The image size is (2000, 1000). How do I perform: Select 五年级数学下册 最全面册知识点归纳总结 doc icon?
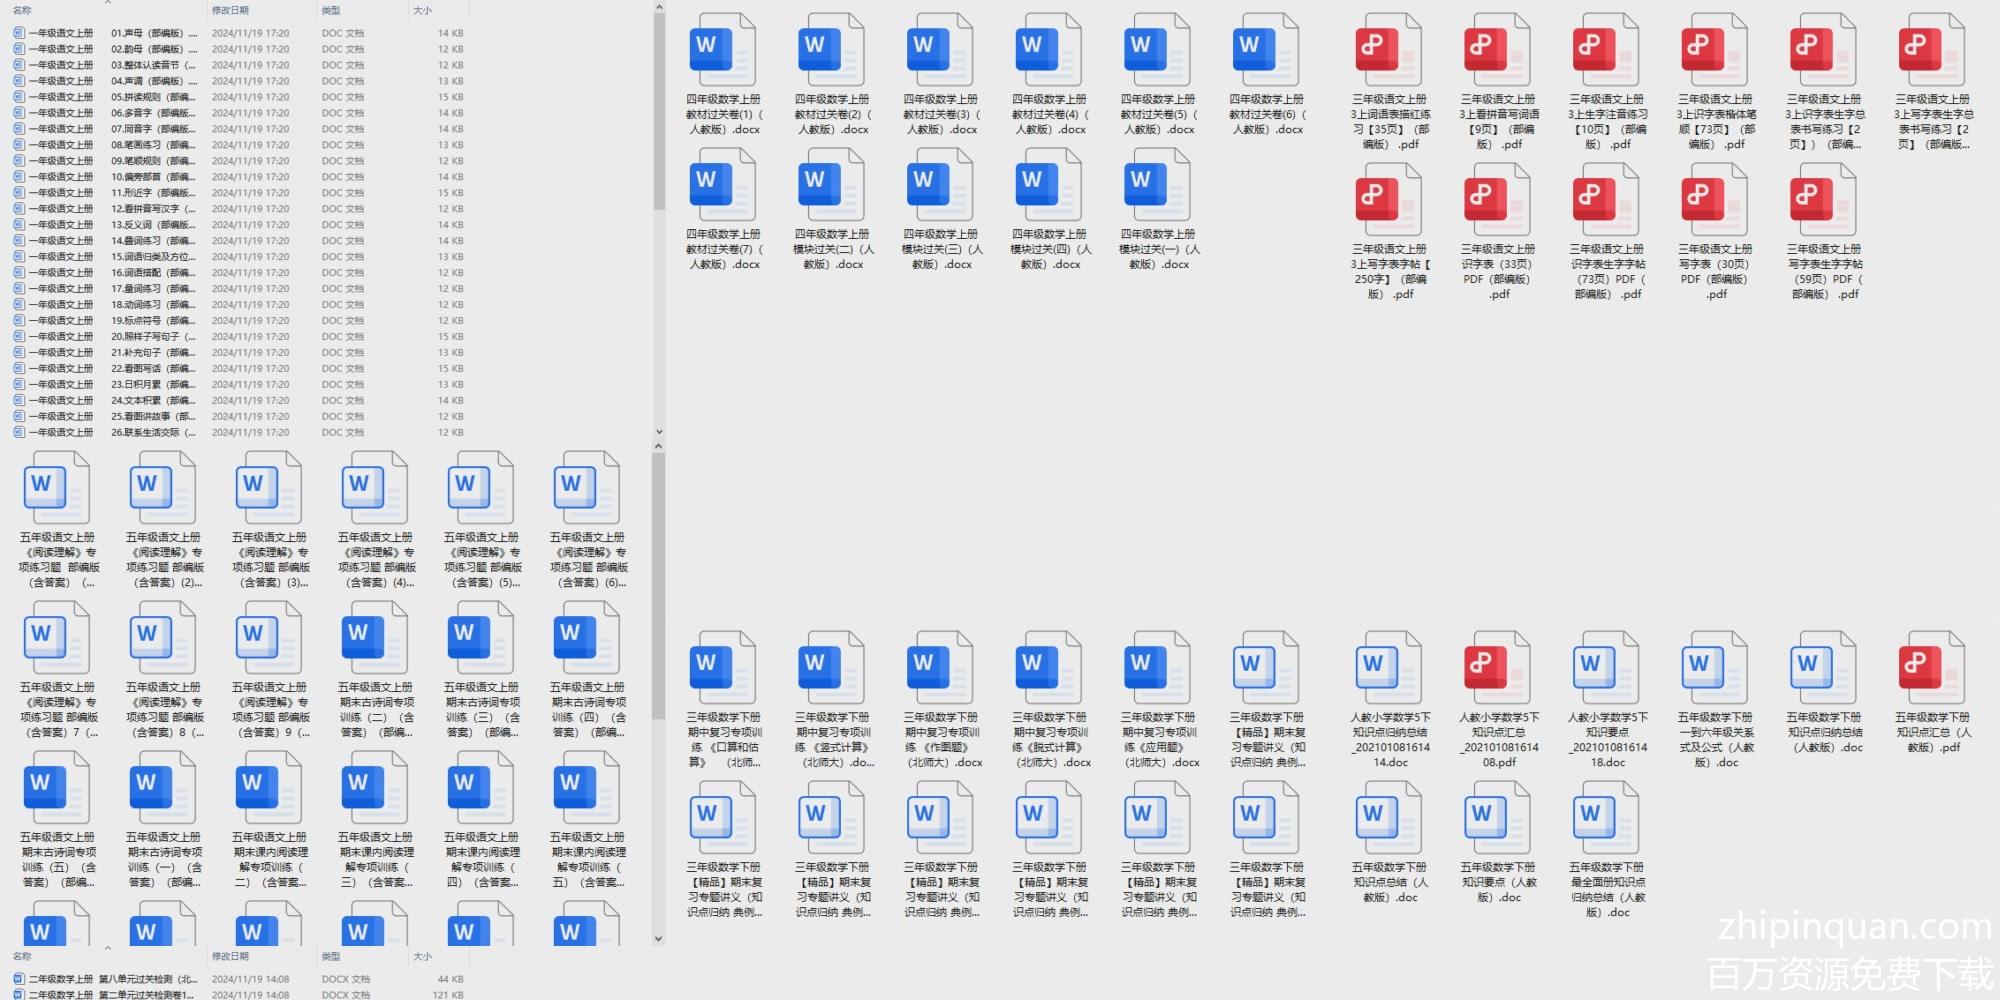point(1605,819)
